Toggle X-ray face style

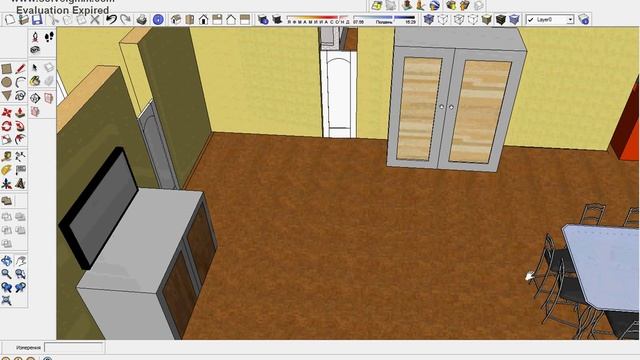(429, 19)
